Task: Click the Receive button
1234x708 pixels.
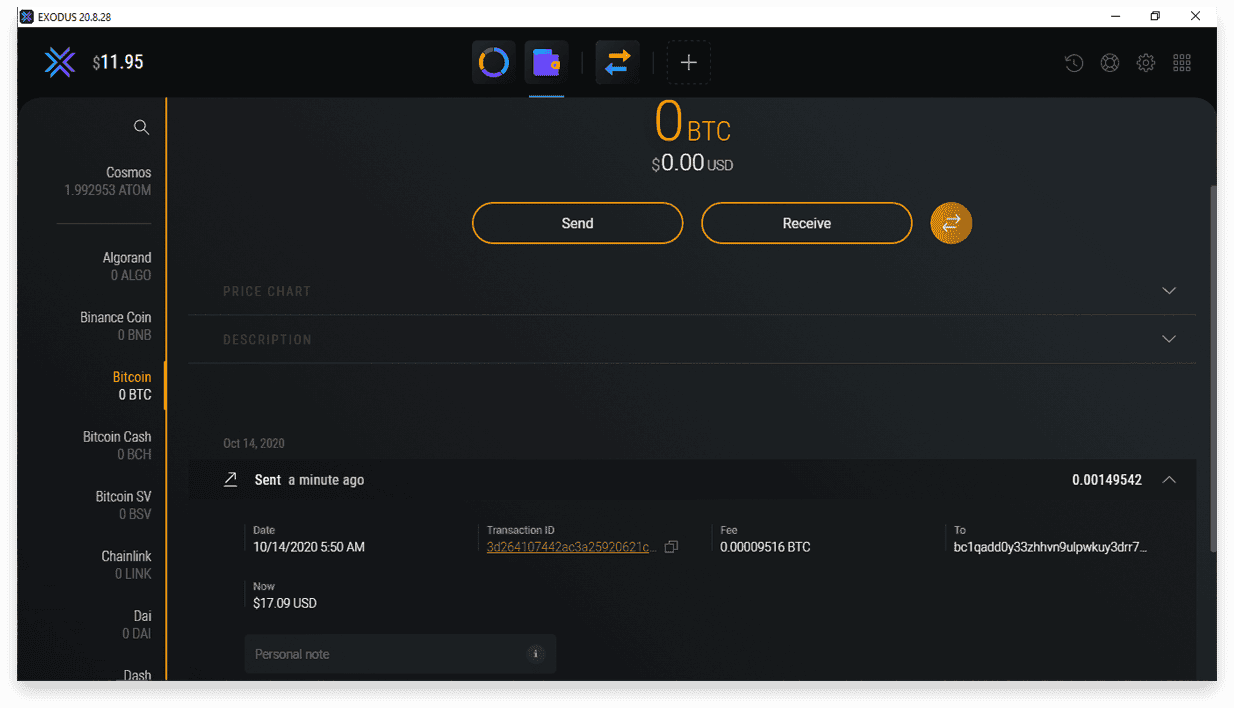Action: (x=806, y=223)
